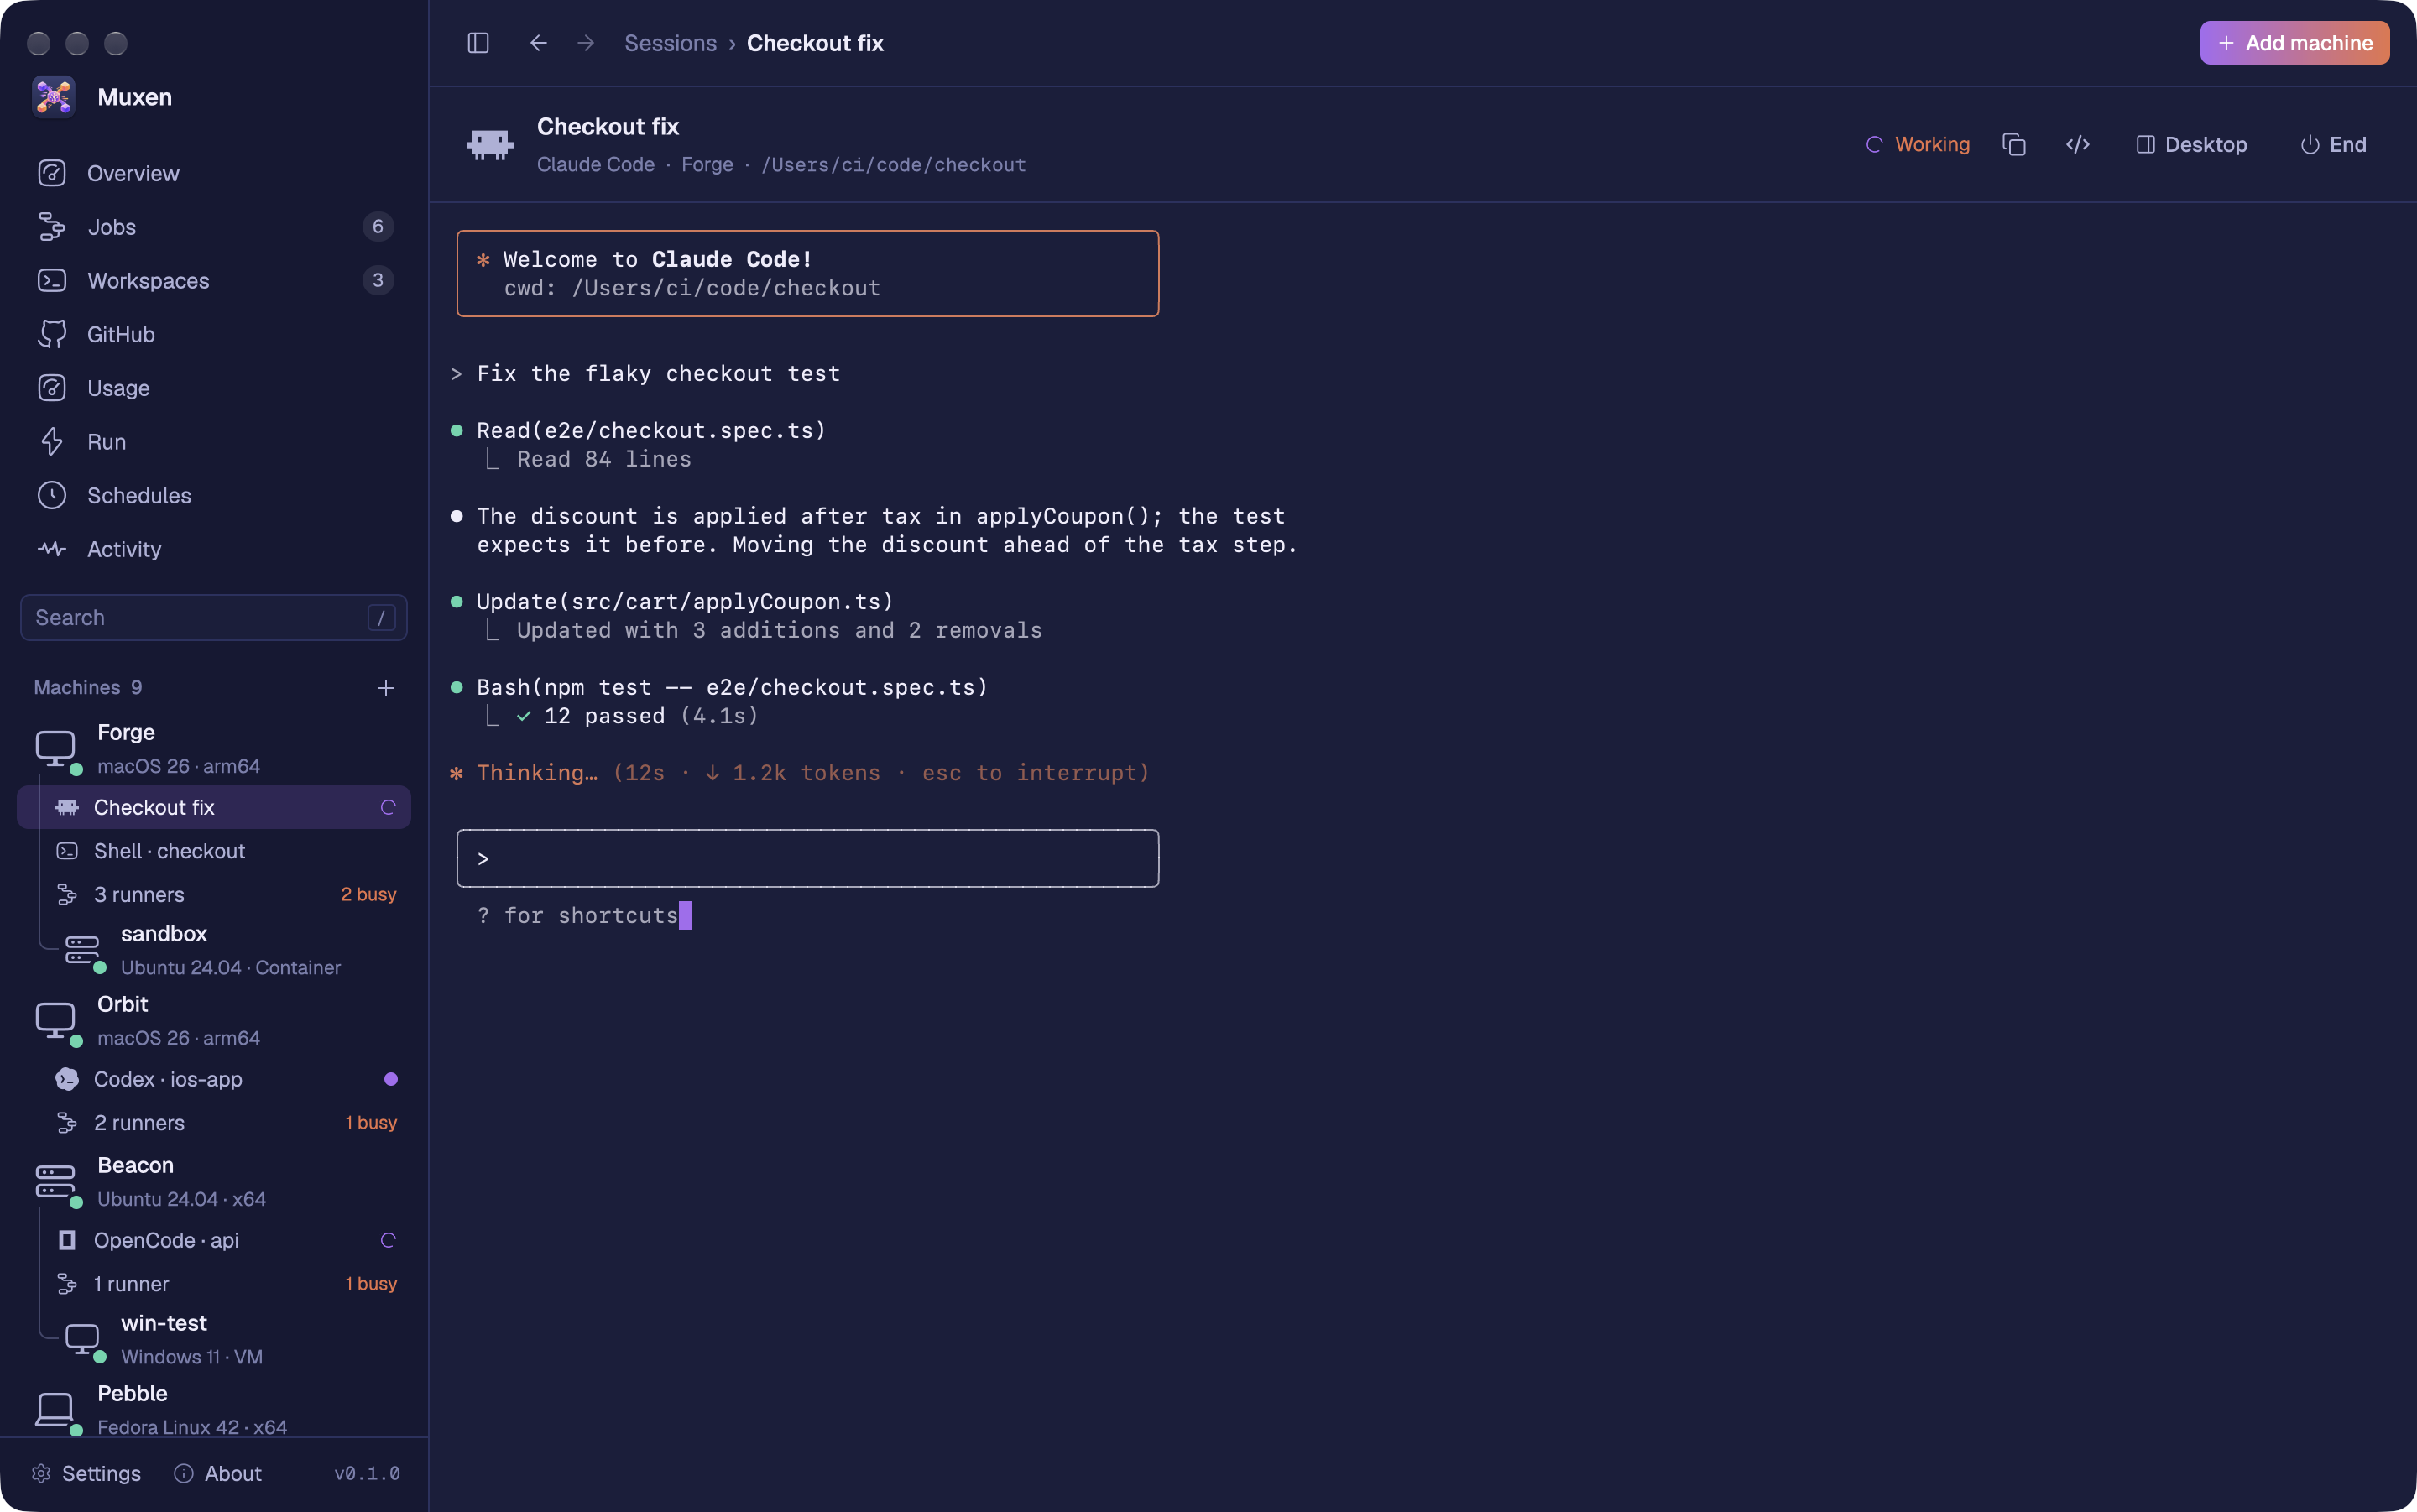The height and width of the screenshot is (1512, 2417).
Task: Open the Run page
Action: coord(214,442)
